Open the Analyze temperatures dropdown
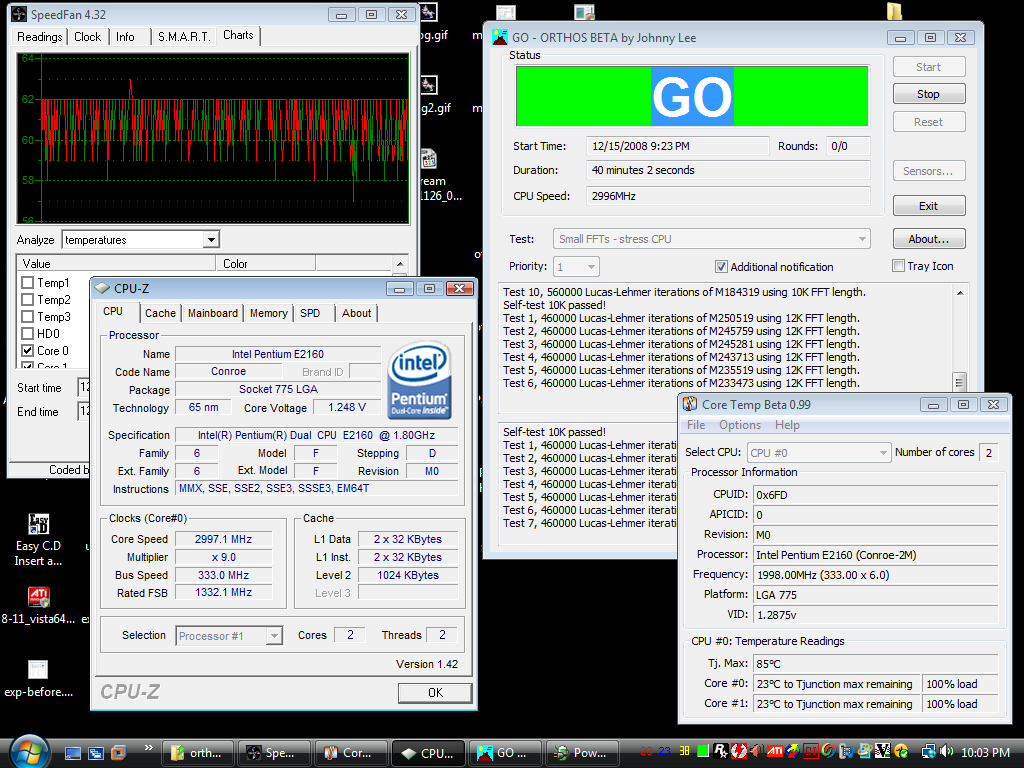 point(210,240)
